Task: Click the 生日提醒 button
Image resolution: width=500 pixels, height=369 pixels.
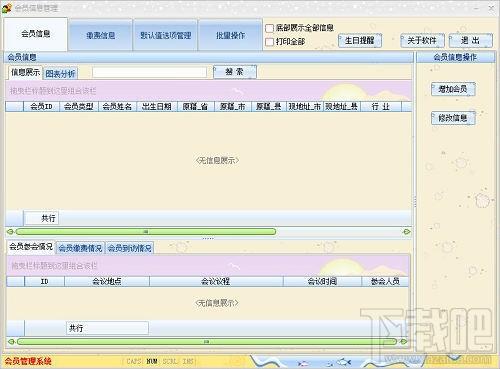Action: [360, 41]
